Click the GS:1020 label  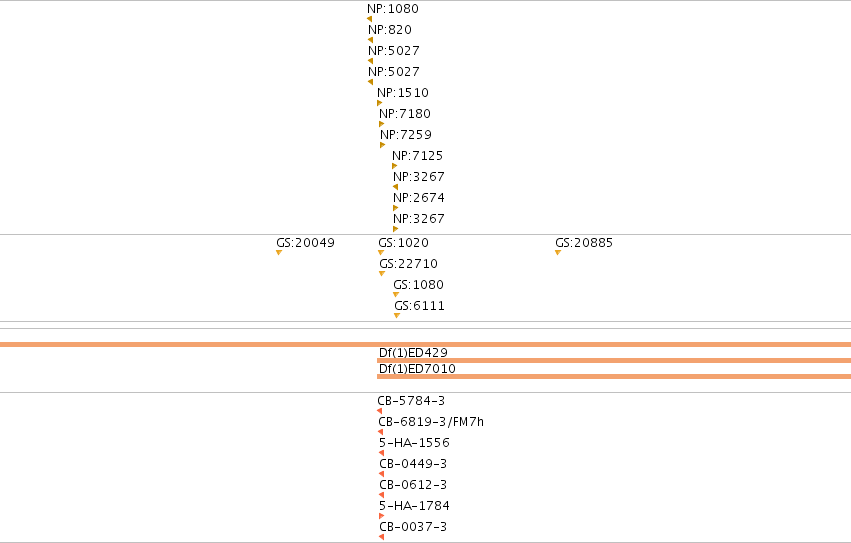click(x=404, y=243)
